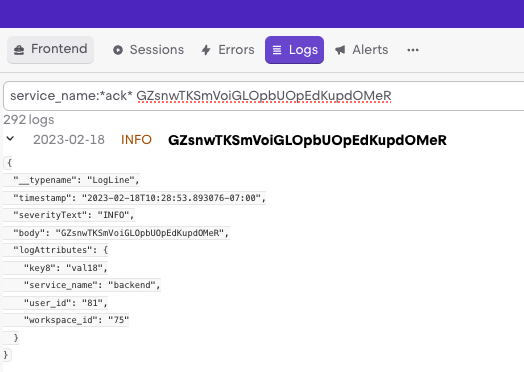Click the bold log message GZsnwTKSmVoiGLOpbUOpEdKupdOMeR
Viewport: 524px width, 372px height.
307,140
